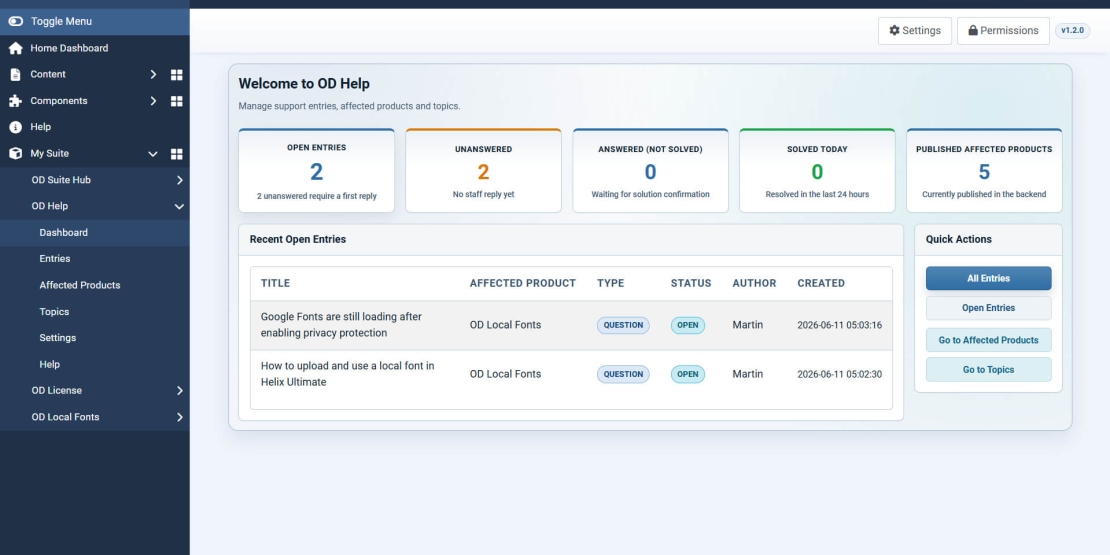Click Martin in the Helix Ultimate row

748,374
